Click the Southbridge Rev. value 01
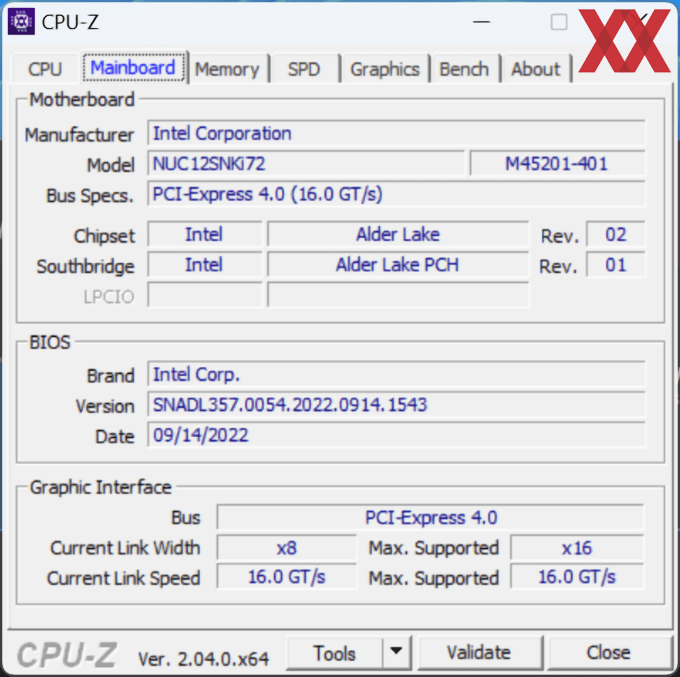680x677 pixels. 615,265
